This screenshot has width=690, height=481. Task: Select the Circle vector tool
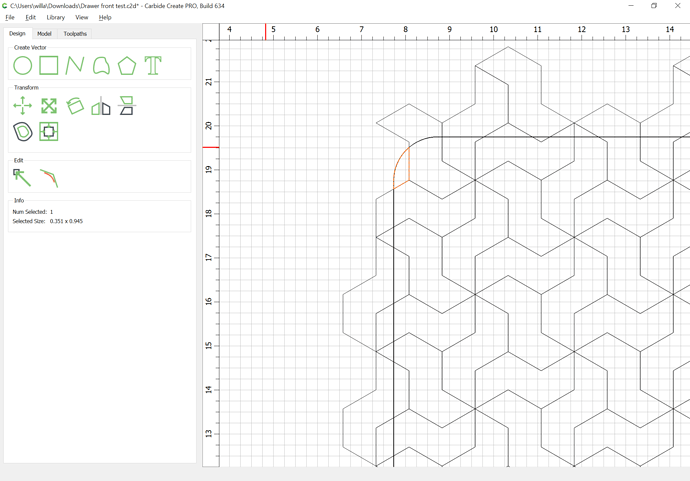(22, 66)
